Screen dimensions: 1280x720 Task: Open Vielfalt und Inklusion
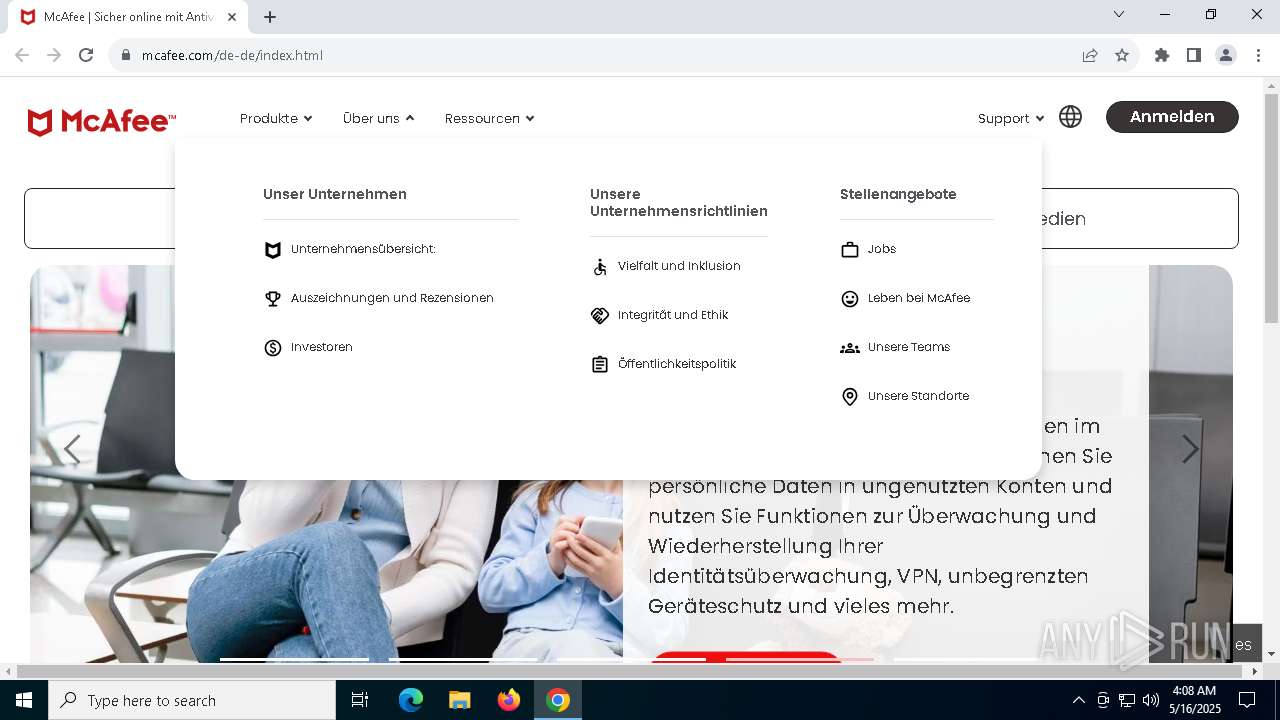[679, 266]
